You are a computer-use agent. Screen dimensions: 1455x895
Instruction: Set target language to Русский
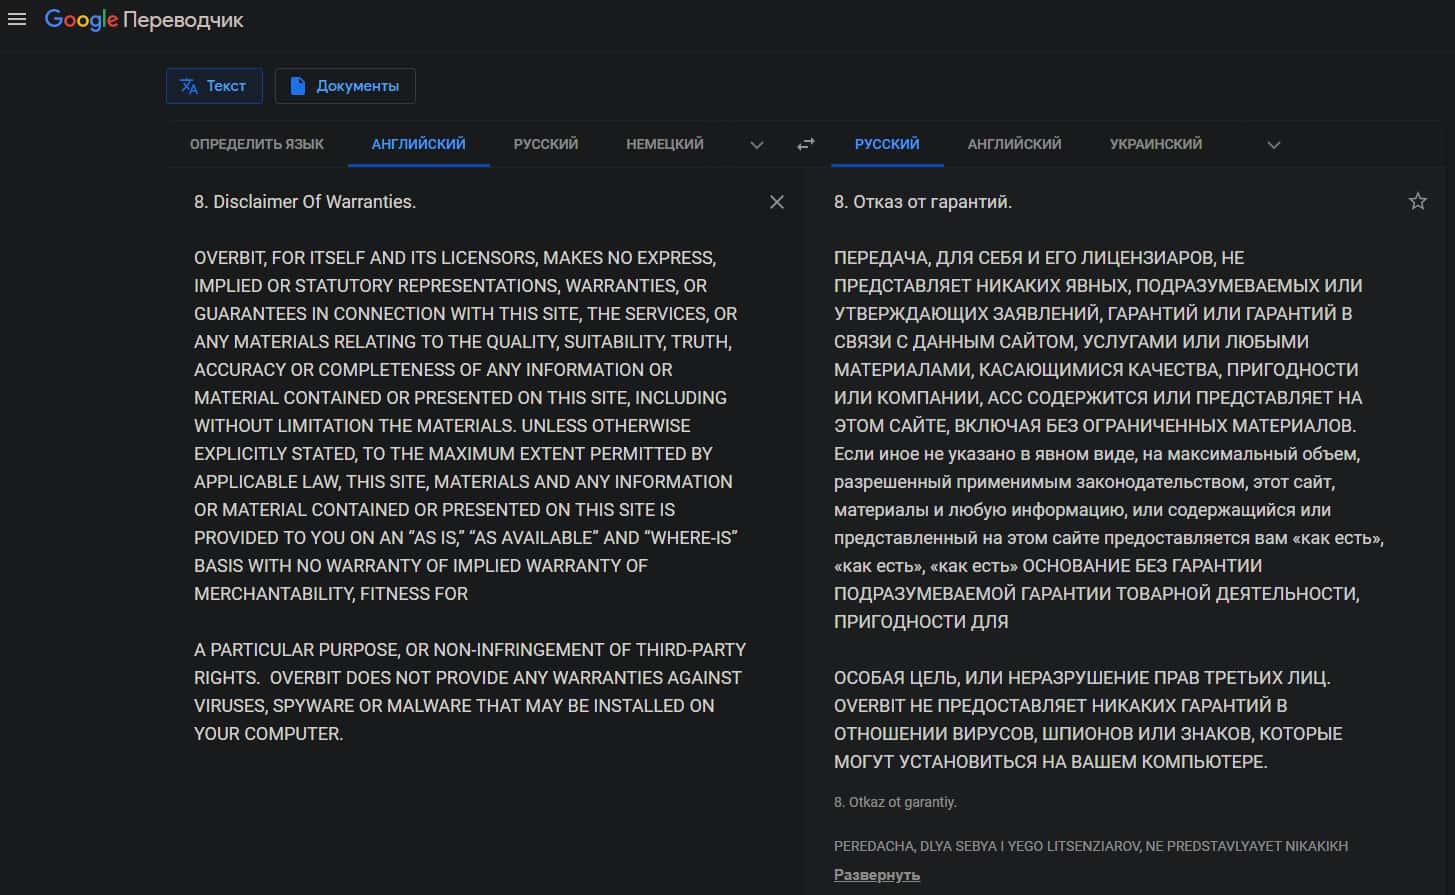click(887, 144)
